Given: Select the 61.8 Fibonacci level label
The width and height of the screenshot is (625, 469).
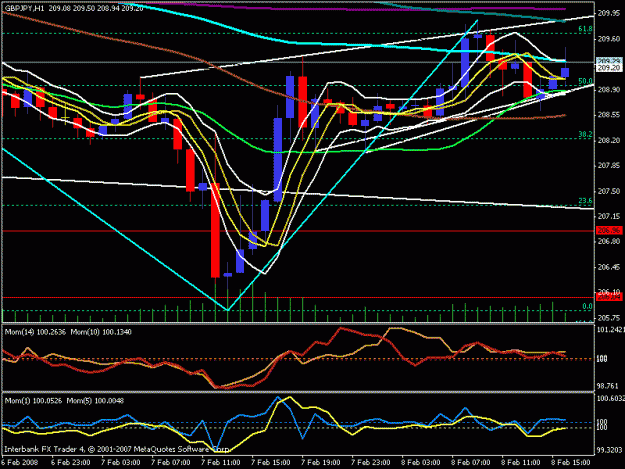Looking at the screenshot, I should [x=585, y=29].
